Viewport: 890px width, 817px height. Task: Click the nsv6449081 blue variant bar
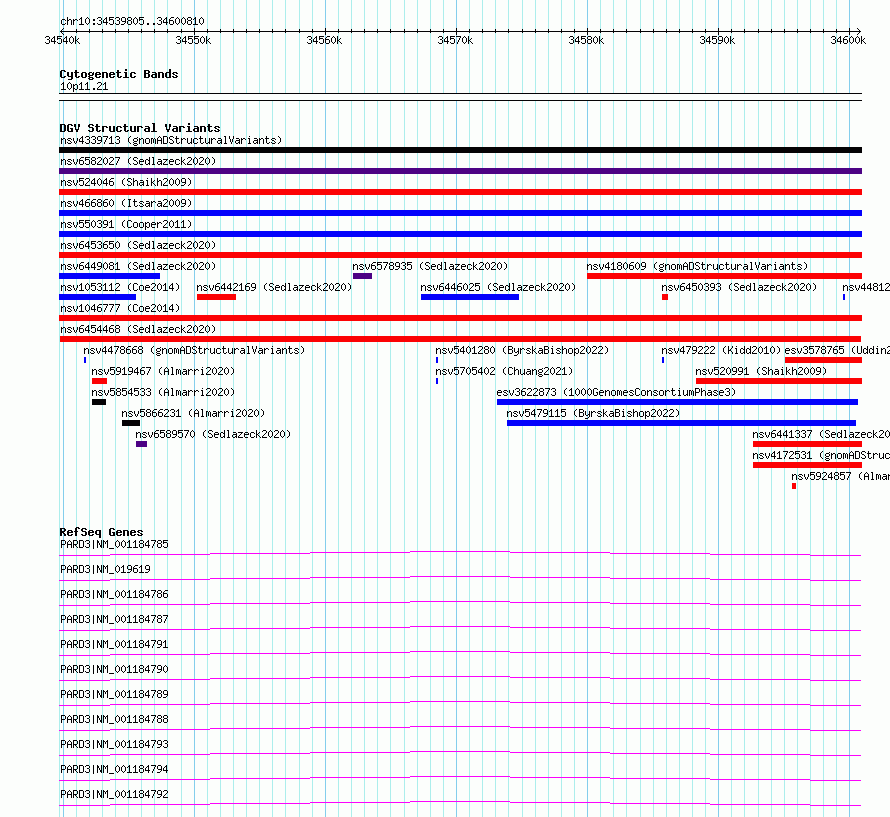pos(110,276)
